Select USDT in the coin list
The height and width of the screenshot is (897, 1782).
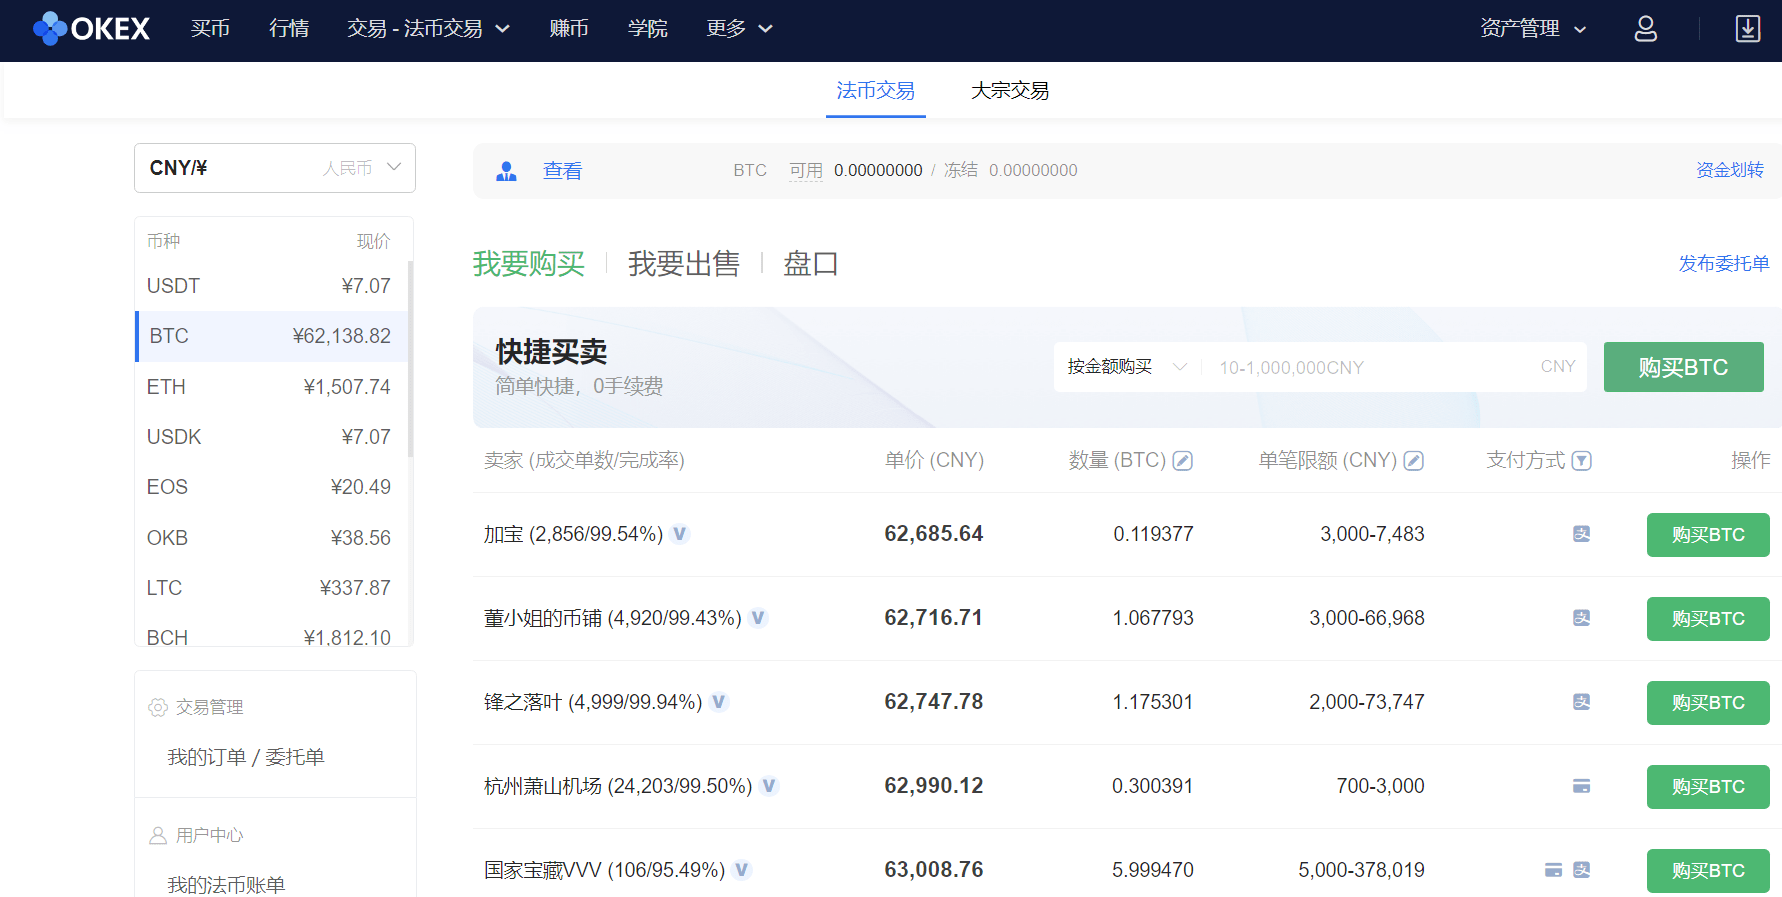pyautogui.click(x=271, y=286)
